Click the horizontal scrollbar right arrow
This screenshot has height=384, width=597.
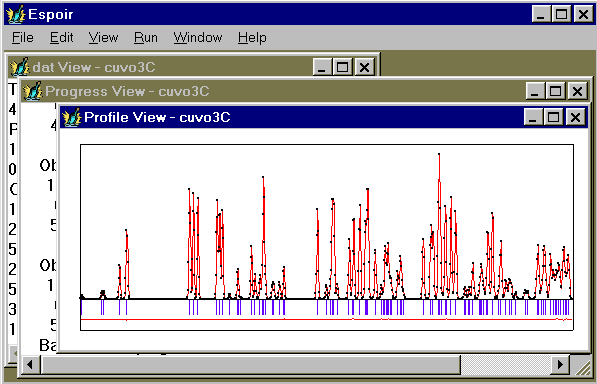[x=560, y=365]
